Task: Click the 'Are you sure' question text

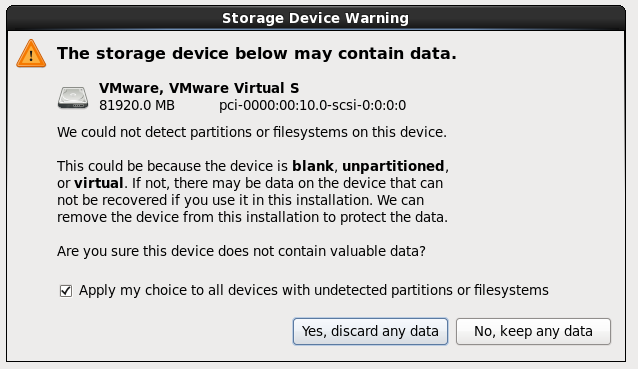Action: point(241,251)
